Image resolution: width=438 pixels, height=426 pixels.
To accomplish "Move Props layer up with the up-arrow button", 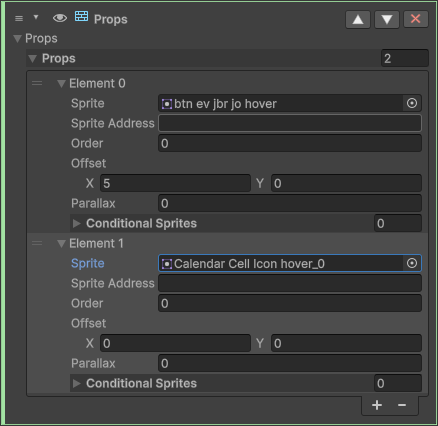I will coord(358,19).
